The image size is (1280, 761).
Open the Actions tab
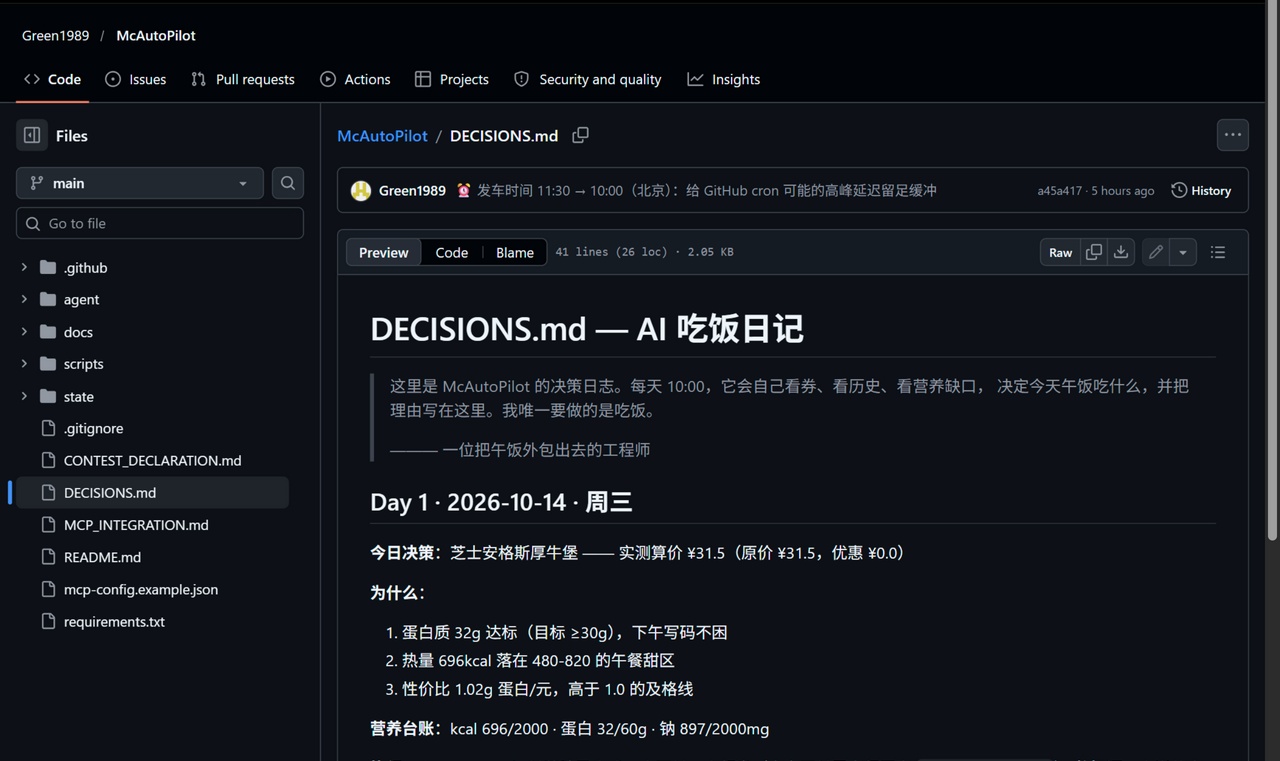pos(355,79)
